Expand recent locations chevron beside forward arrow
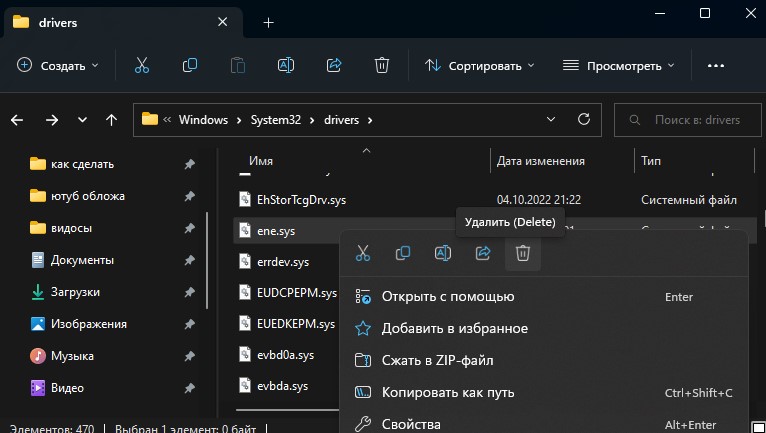 pos(82,120)
